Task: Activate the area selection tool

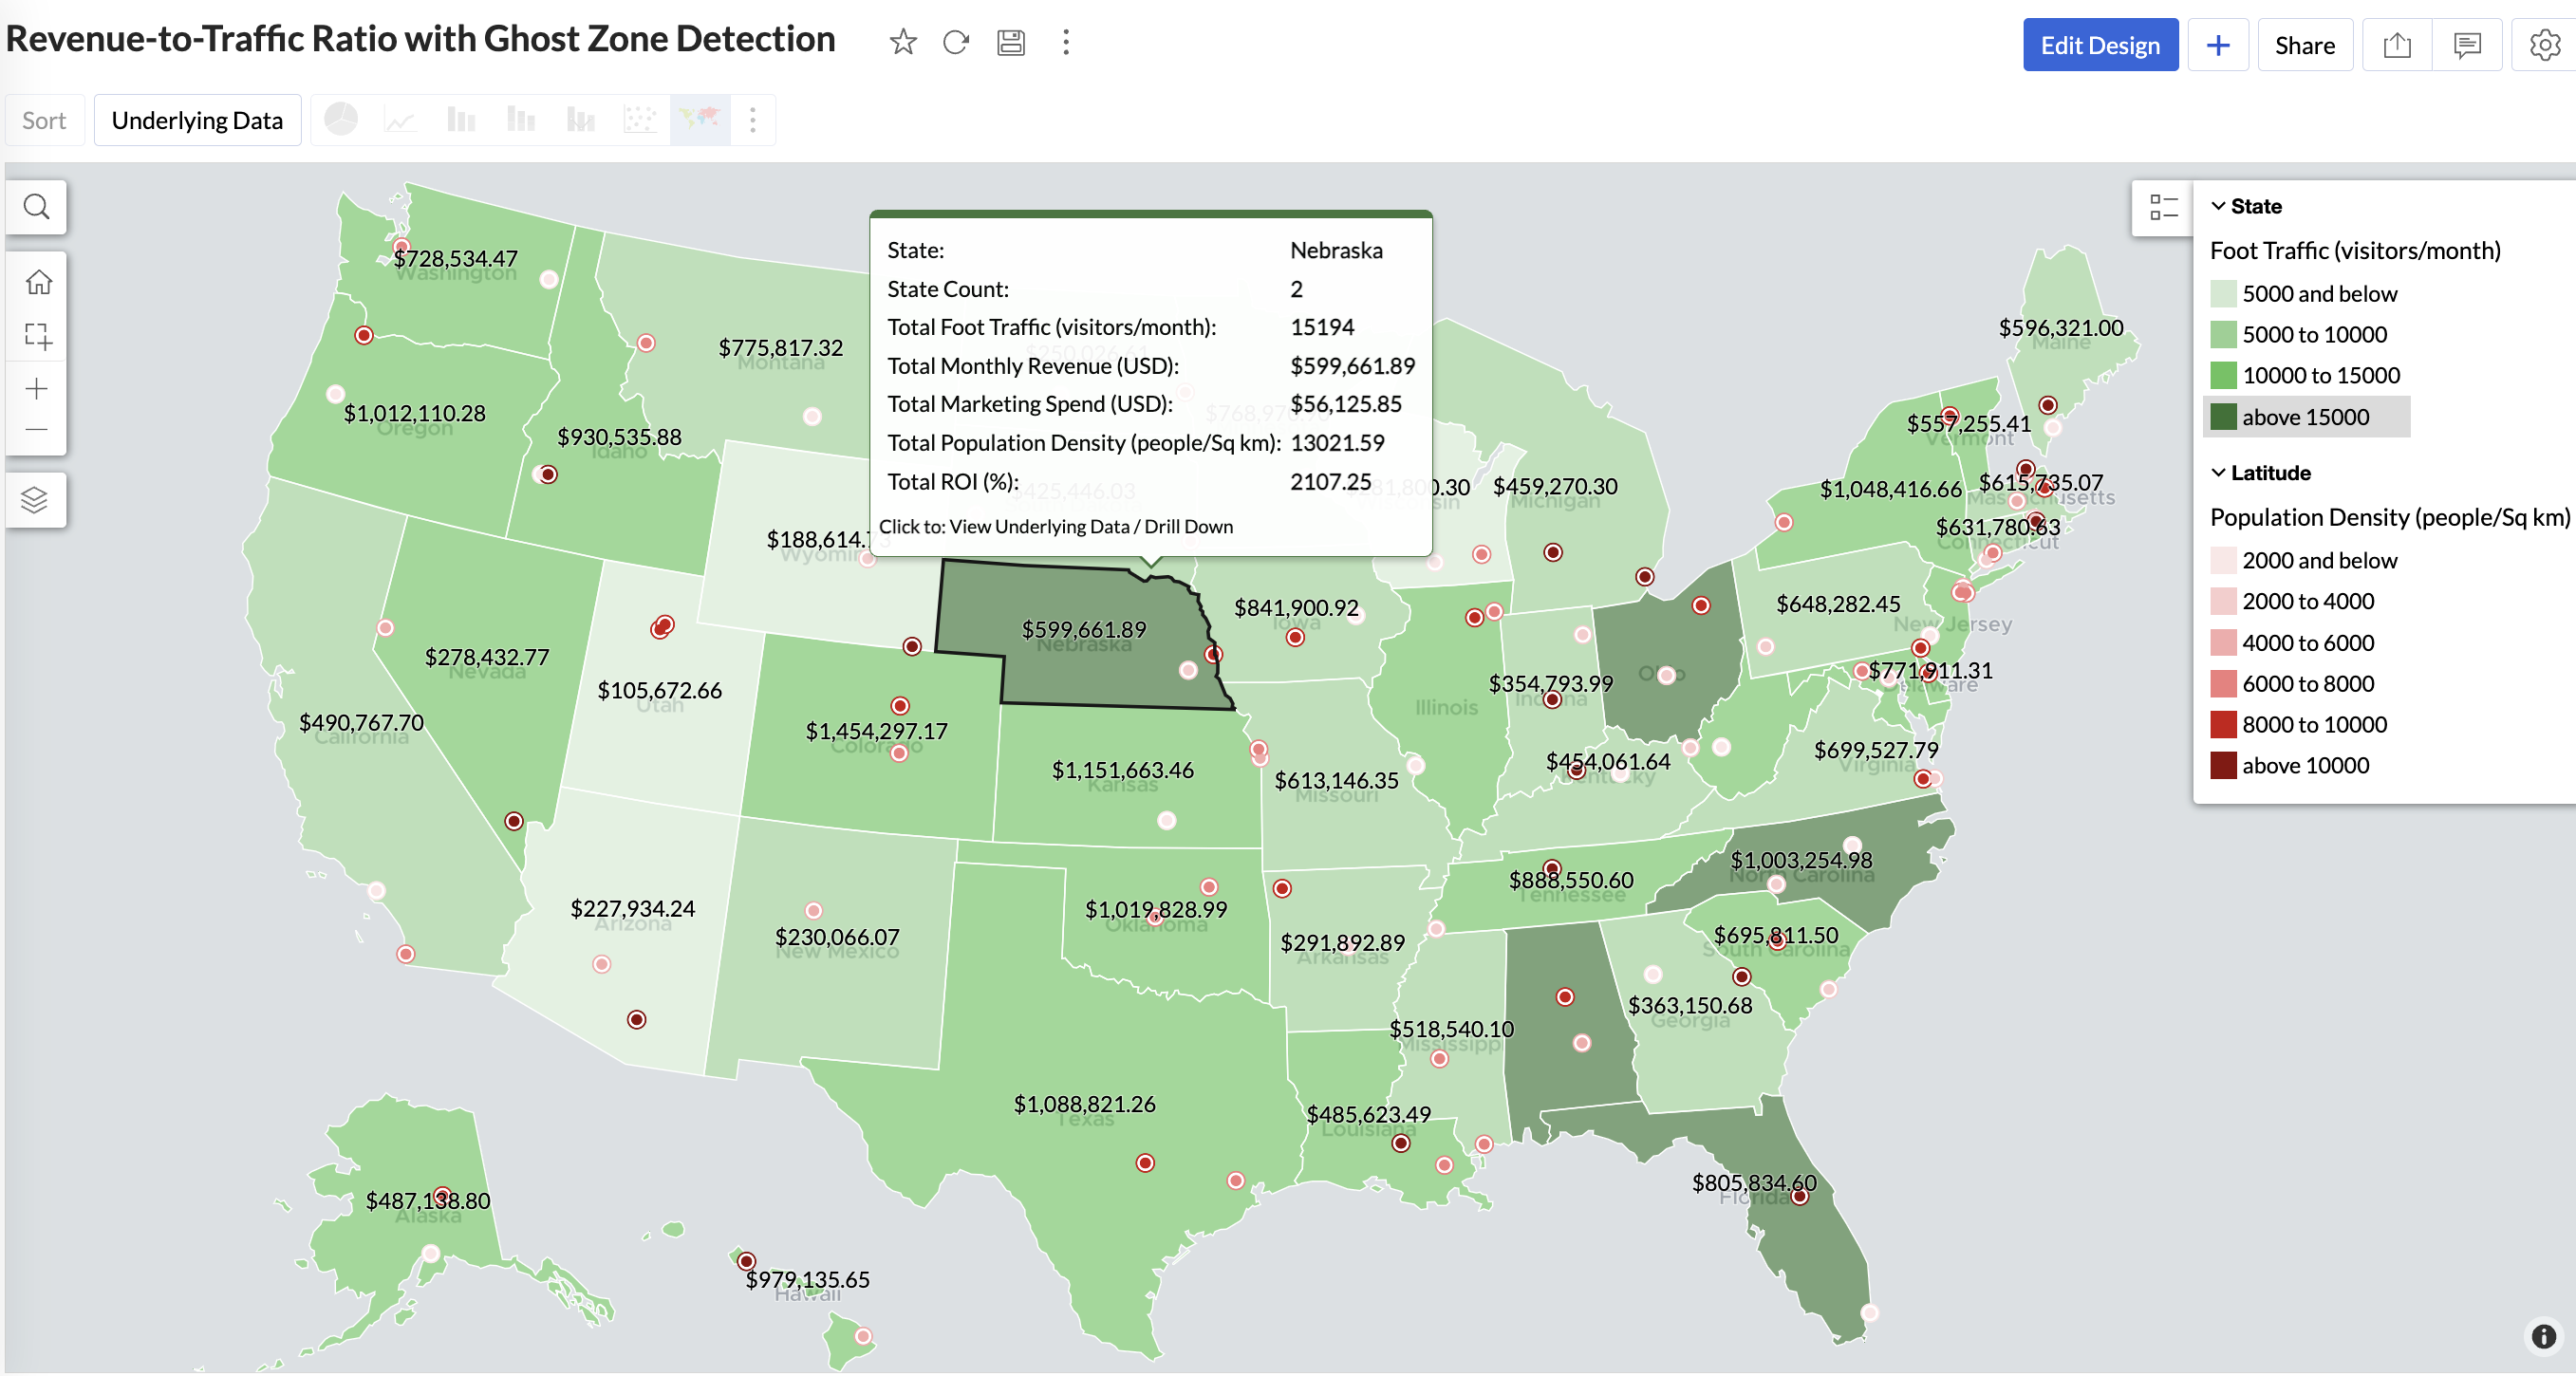Action: [37, 336]
